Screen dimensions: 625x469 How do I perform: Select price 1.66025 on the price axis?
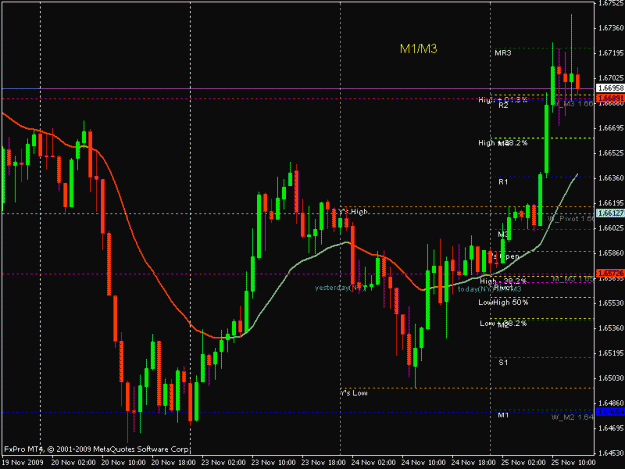click(x=611, y=228)
